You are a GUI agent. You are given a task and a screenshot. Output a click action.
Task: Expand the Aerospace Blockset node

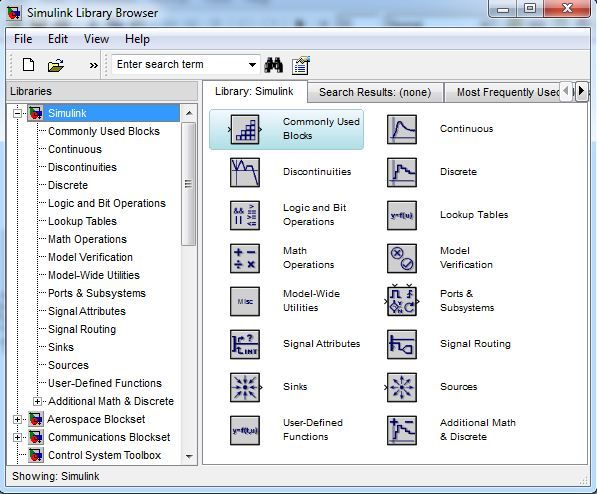(17, 419)
